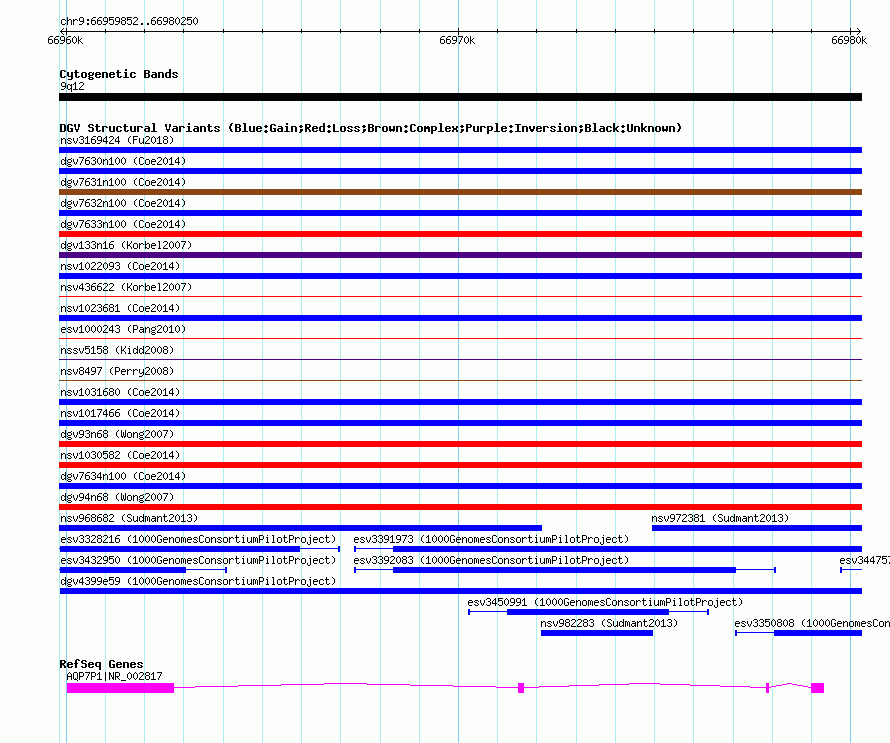
Task: Click the DGV Structural Variants track title
Action: pos(371,128)
